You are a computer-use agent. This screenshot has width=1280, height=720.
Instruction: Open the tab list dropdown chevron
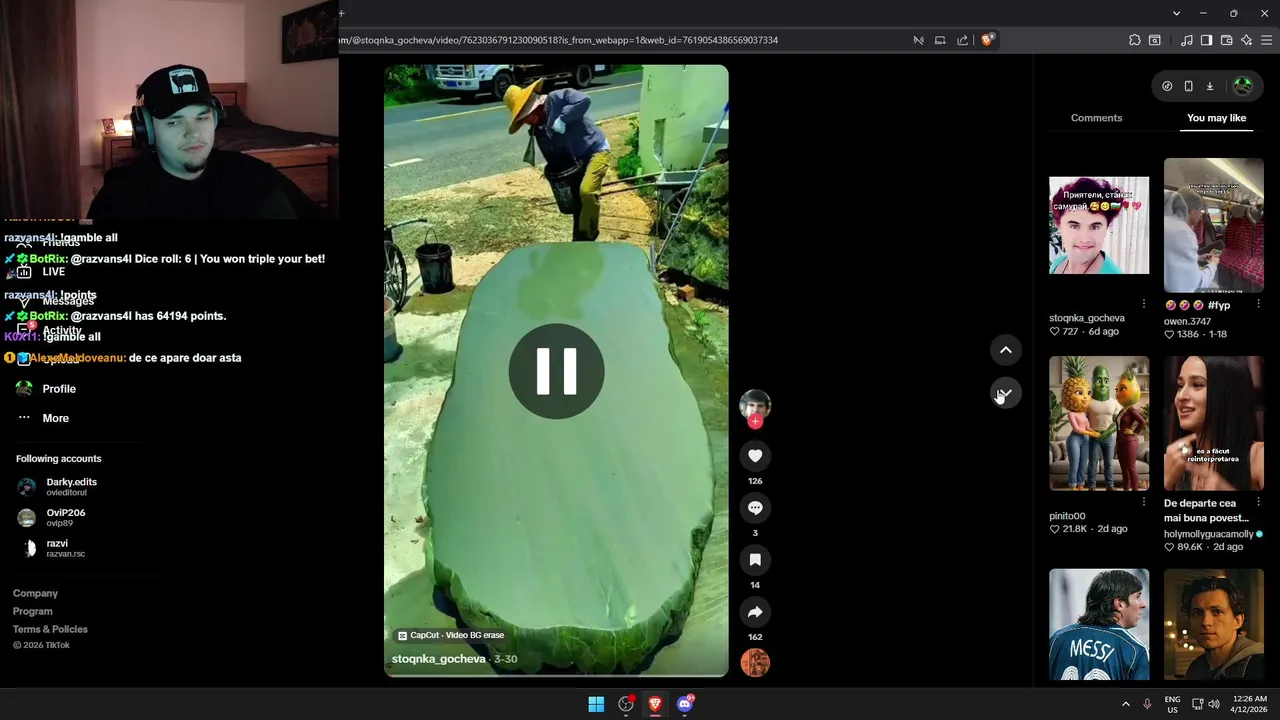point(1177,13)
